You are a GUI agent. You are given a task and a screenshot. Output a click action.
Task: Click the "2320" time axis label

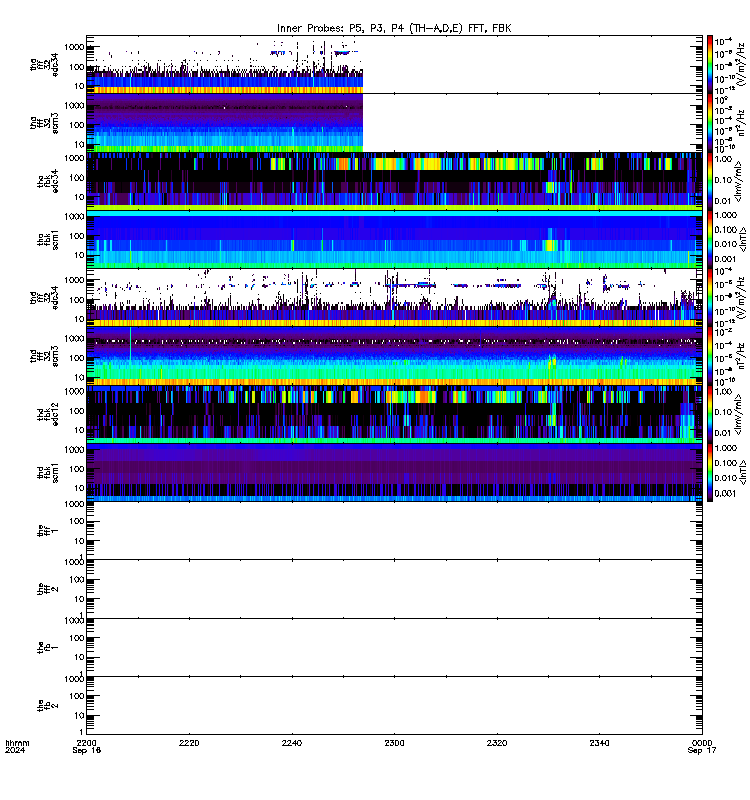(x=497, y=743)
